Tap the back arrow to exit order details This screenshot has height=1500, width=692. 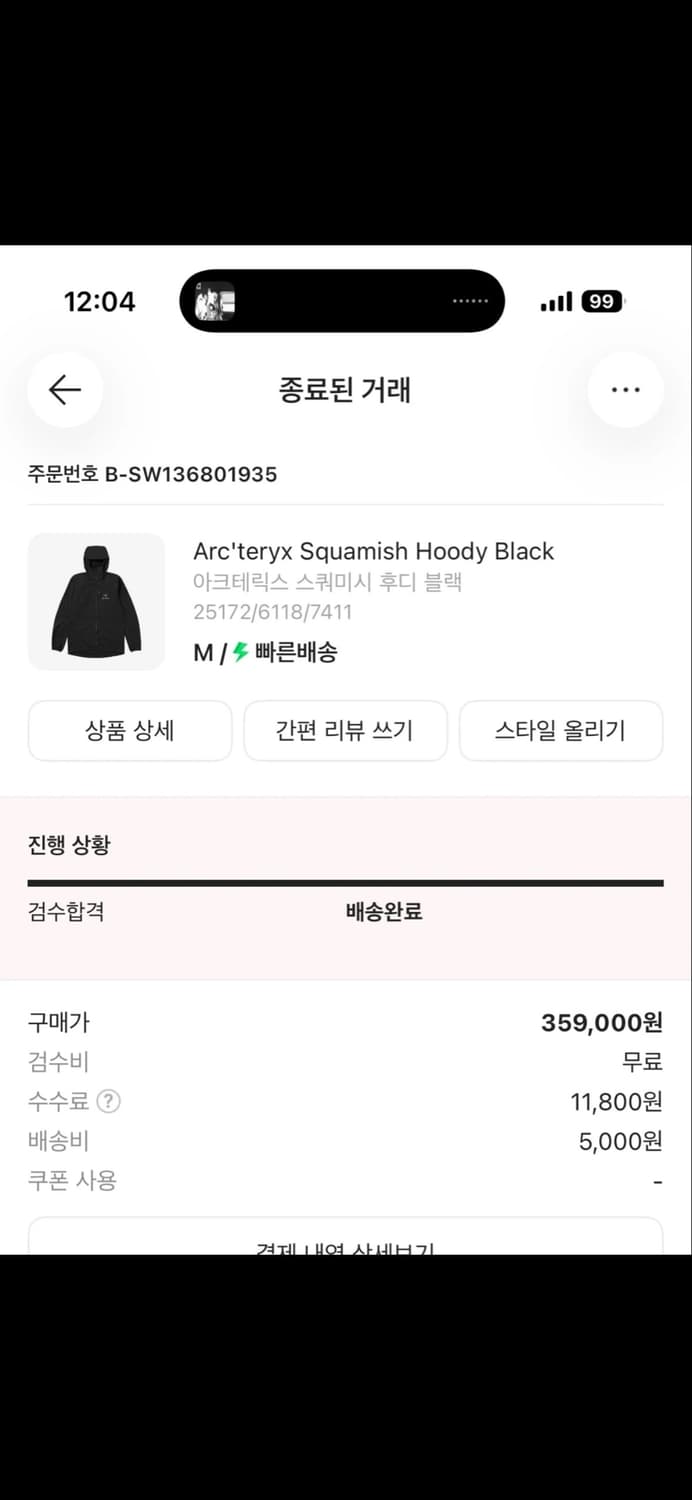[x=64, y=390]
